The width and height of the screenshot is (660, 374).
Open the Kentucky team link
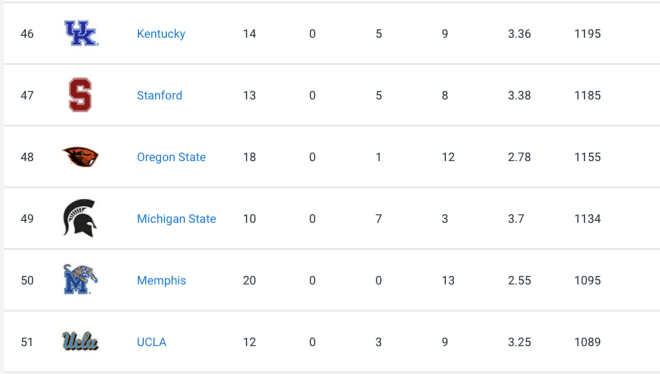pos(161,34)
